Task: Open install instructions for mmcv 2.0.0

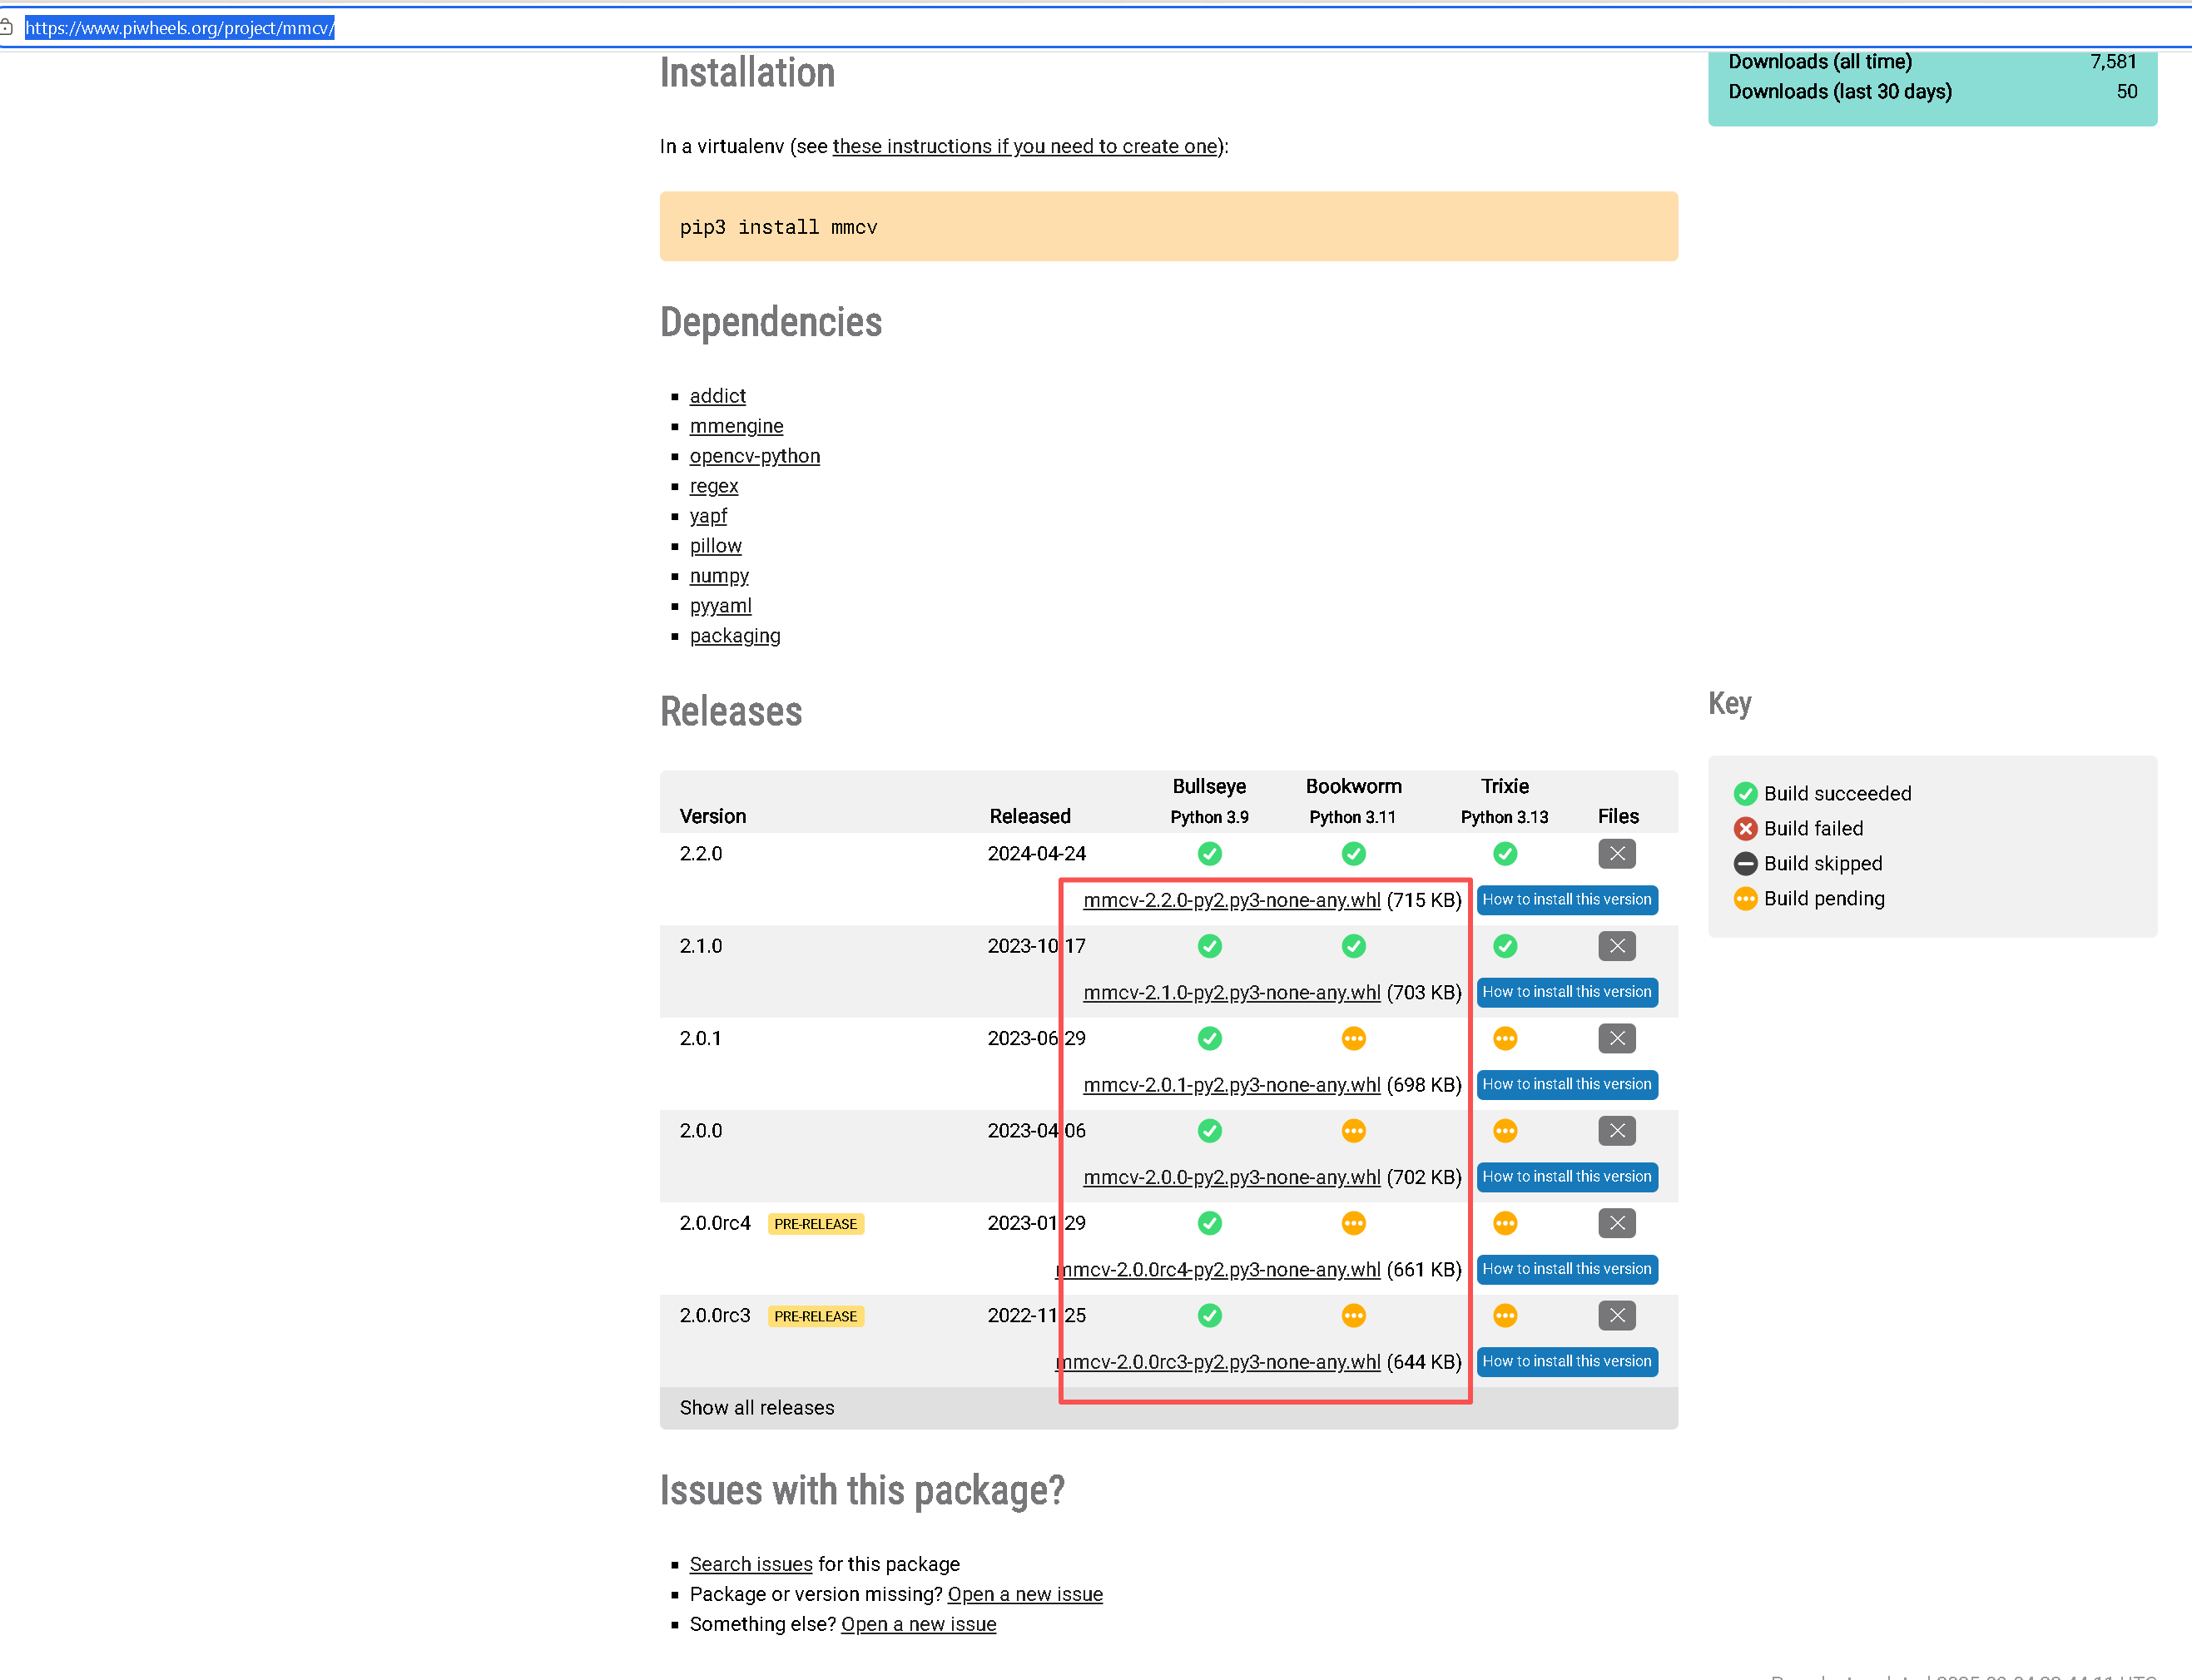Action: (1566, 1177)
